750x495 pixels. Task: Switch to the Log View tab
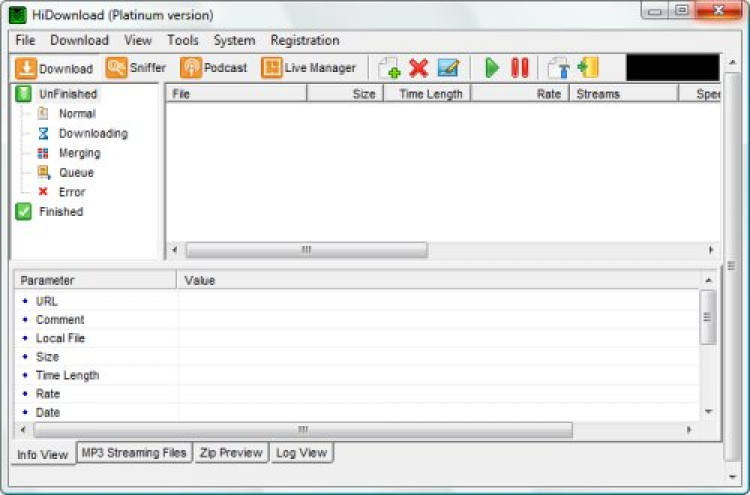[301, 452]
